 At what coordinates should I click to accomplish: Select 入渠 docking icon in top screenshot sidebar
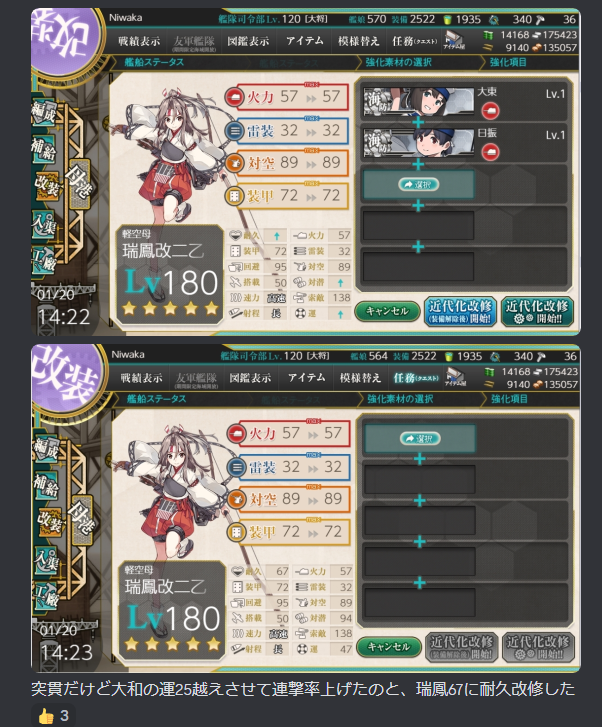pyautogui.click(x=44, y=223)
